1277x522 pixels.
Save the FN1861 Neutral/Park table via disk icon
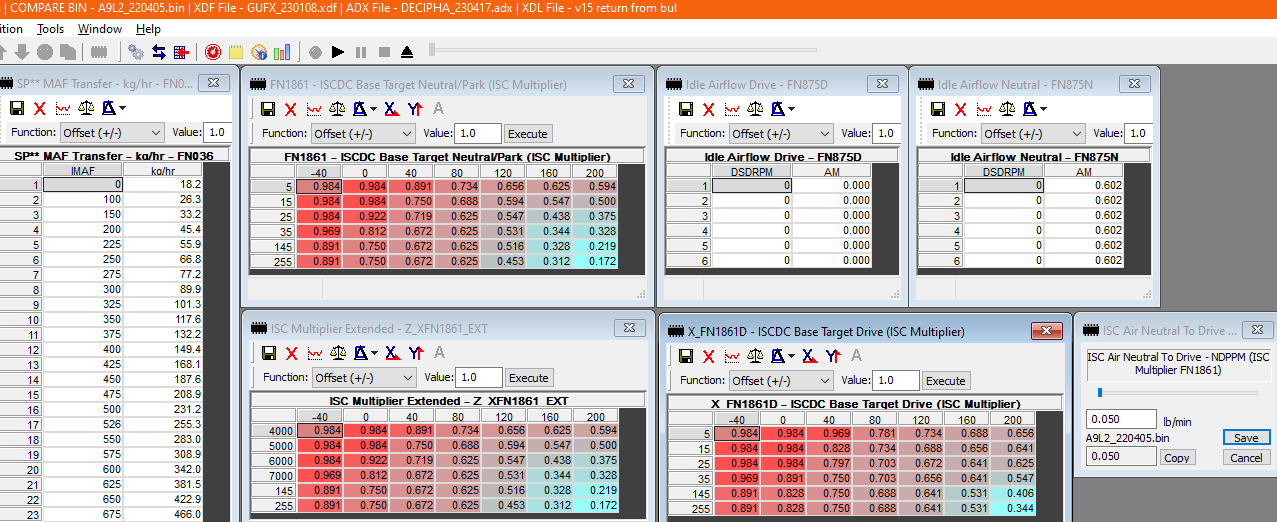pos(267,109)
